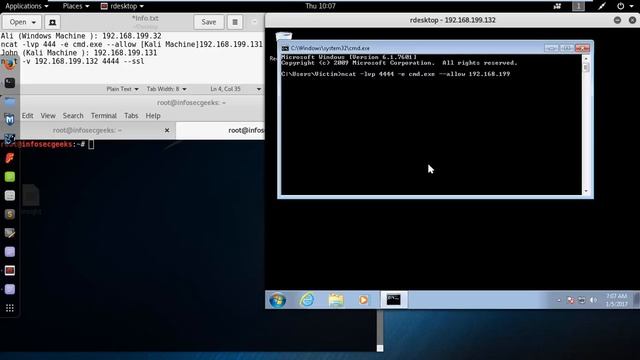Screen dimensions: 640x360
Task: Click the ncat command line in cmd.exe
Action: [396, 74]
